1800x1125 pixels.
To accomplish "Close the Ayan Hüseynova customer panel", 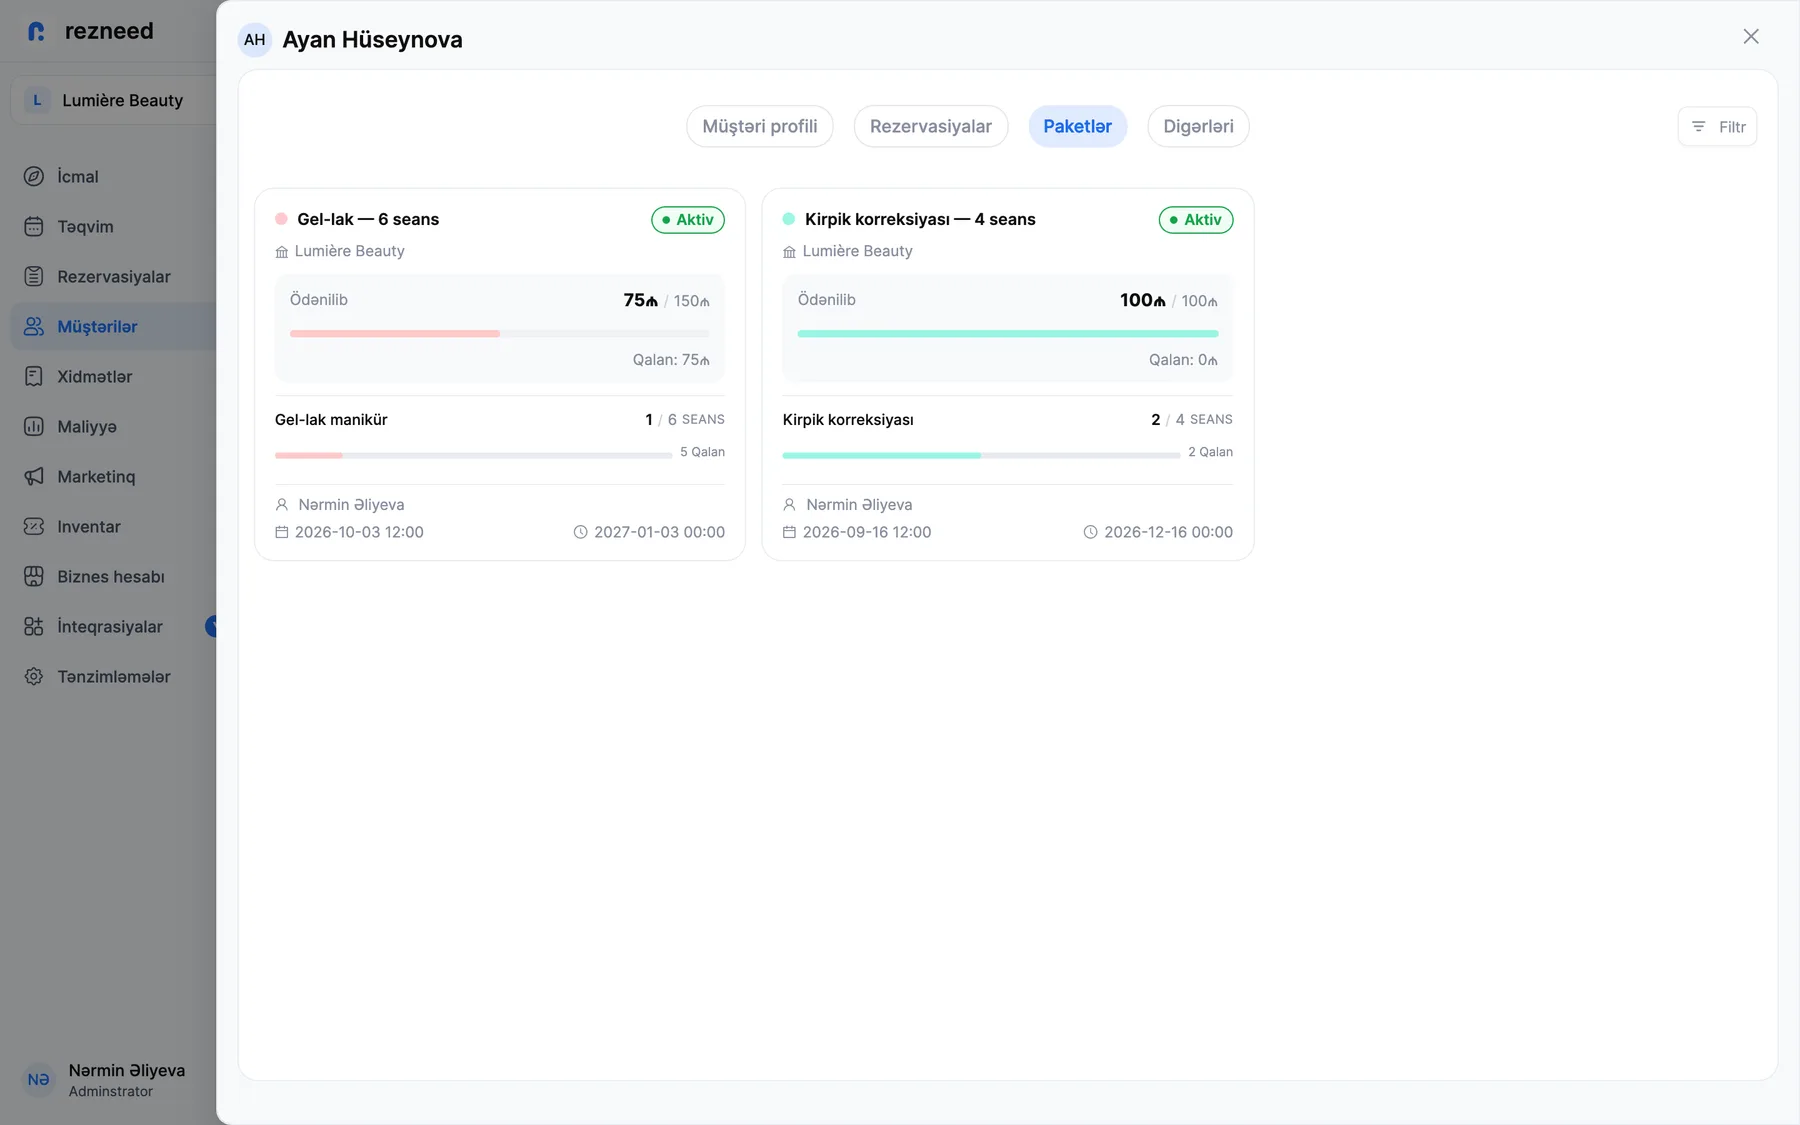I will (x=1751, y=36).
